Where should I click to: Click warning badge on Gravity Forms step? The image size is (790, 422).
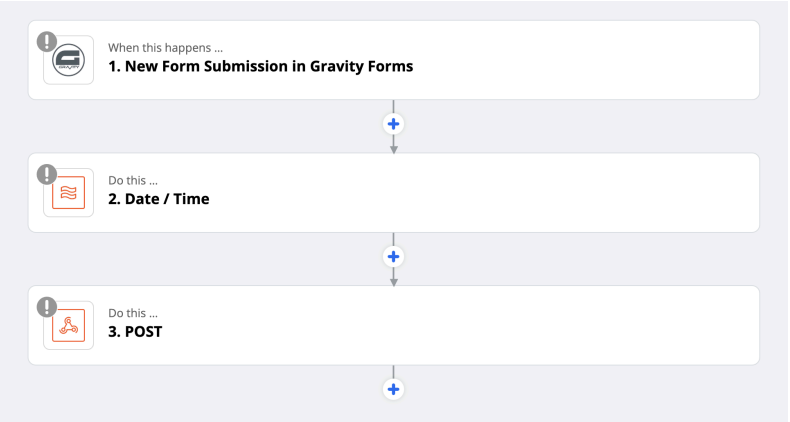[46, 41]
